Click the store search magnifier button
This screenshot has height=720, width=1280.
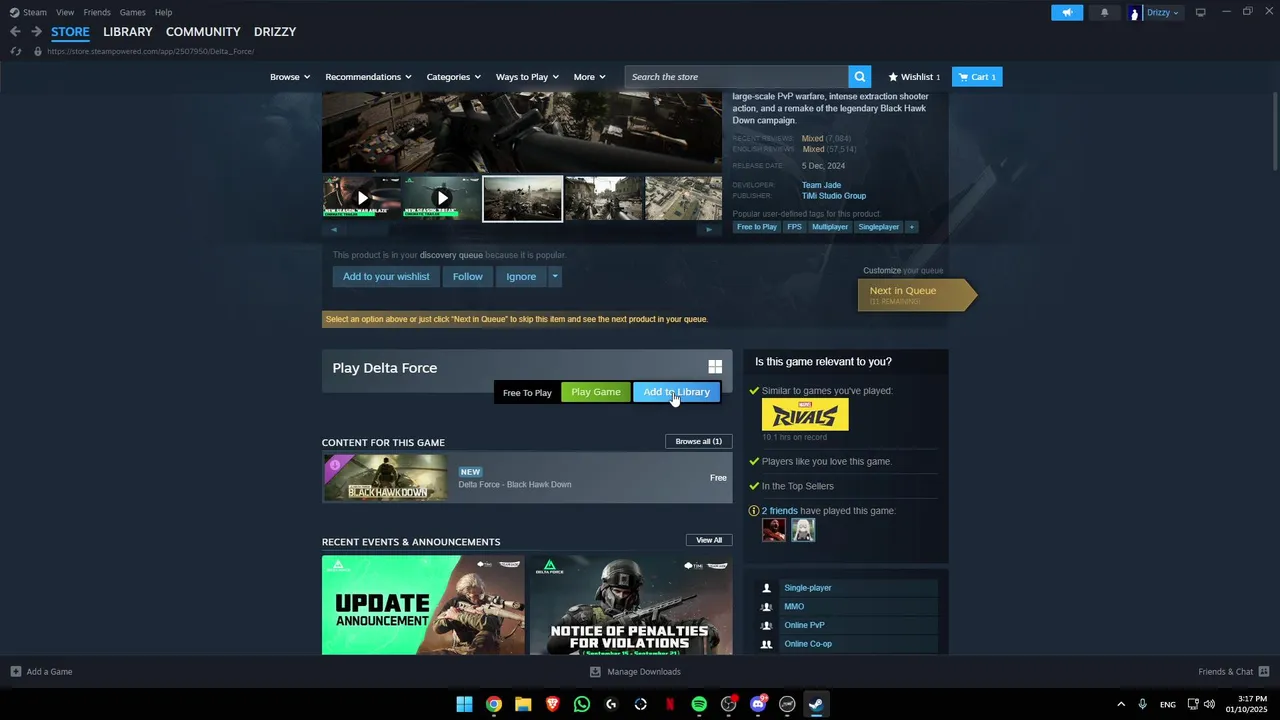[x=859, y=77]
